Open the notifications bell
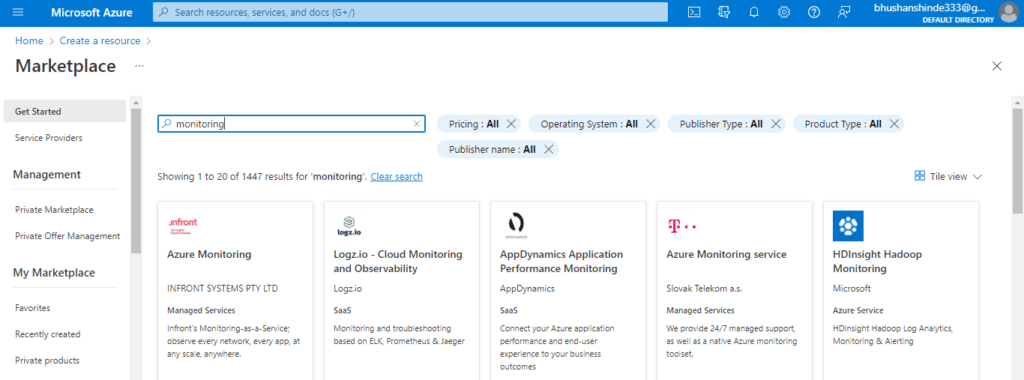 point(754,12)
